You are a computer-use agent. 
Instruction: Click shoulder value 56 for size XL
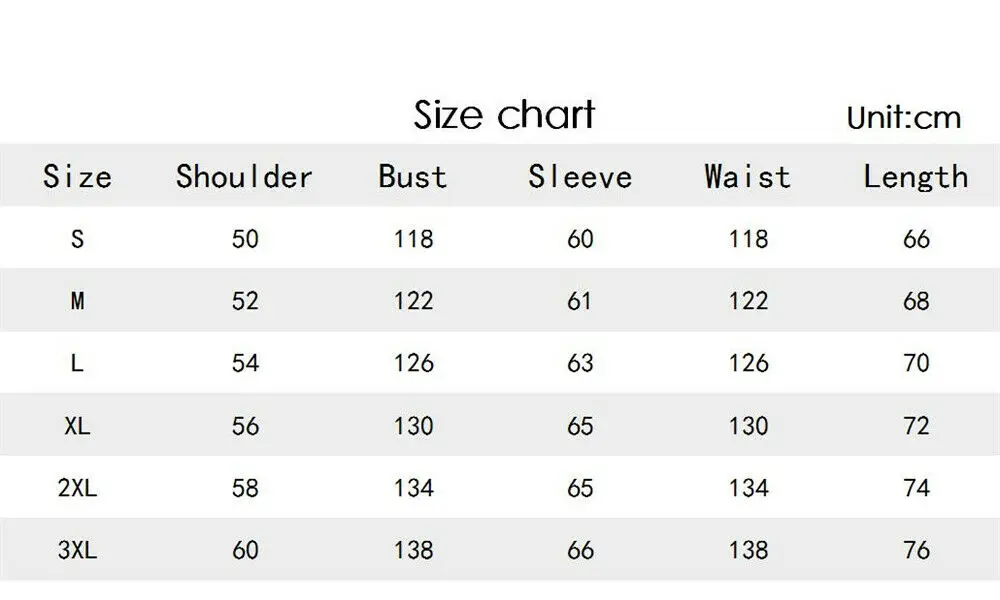tap(245, 426)
